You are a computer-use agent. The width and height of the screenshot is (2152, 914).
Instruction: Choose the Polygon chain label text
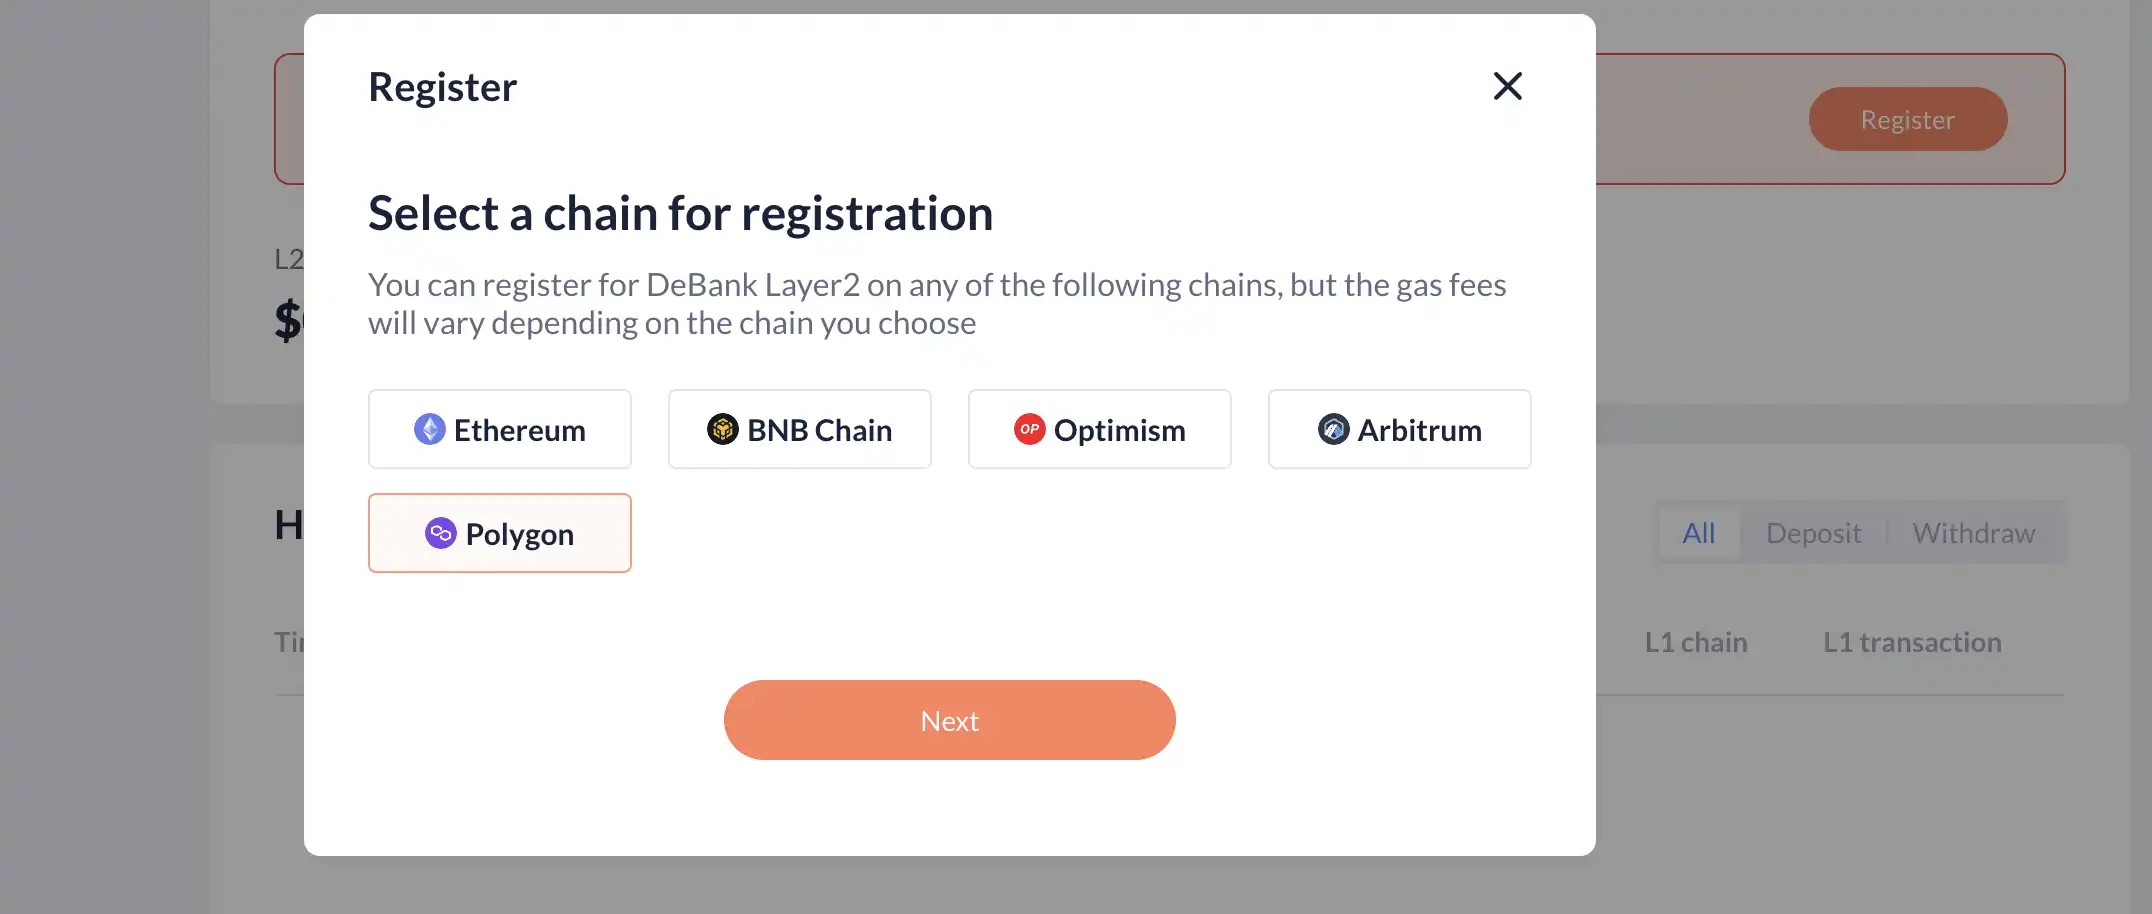pos(519,535)
